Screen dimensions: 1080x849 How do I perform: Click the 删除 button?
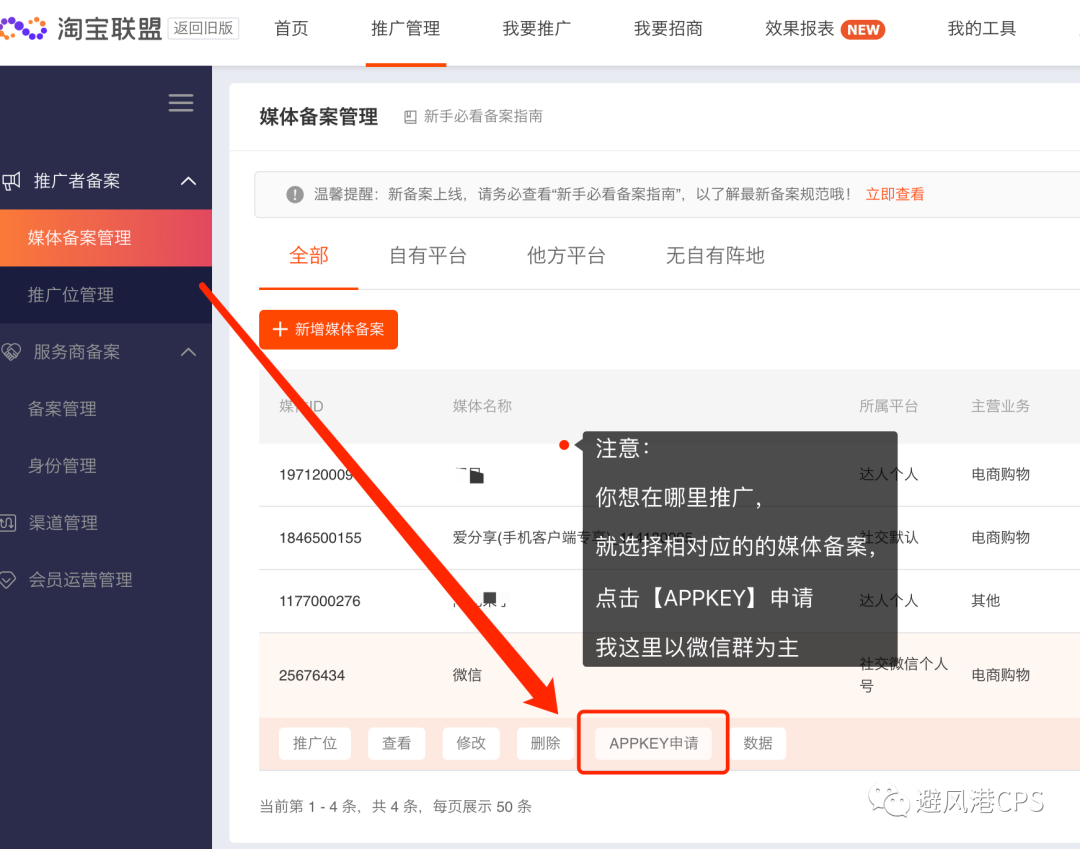point(546,743)
